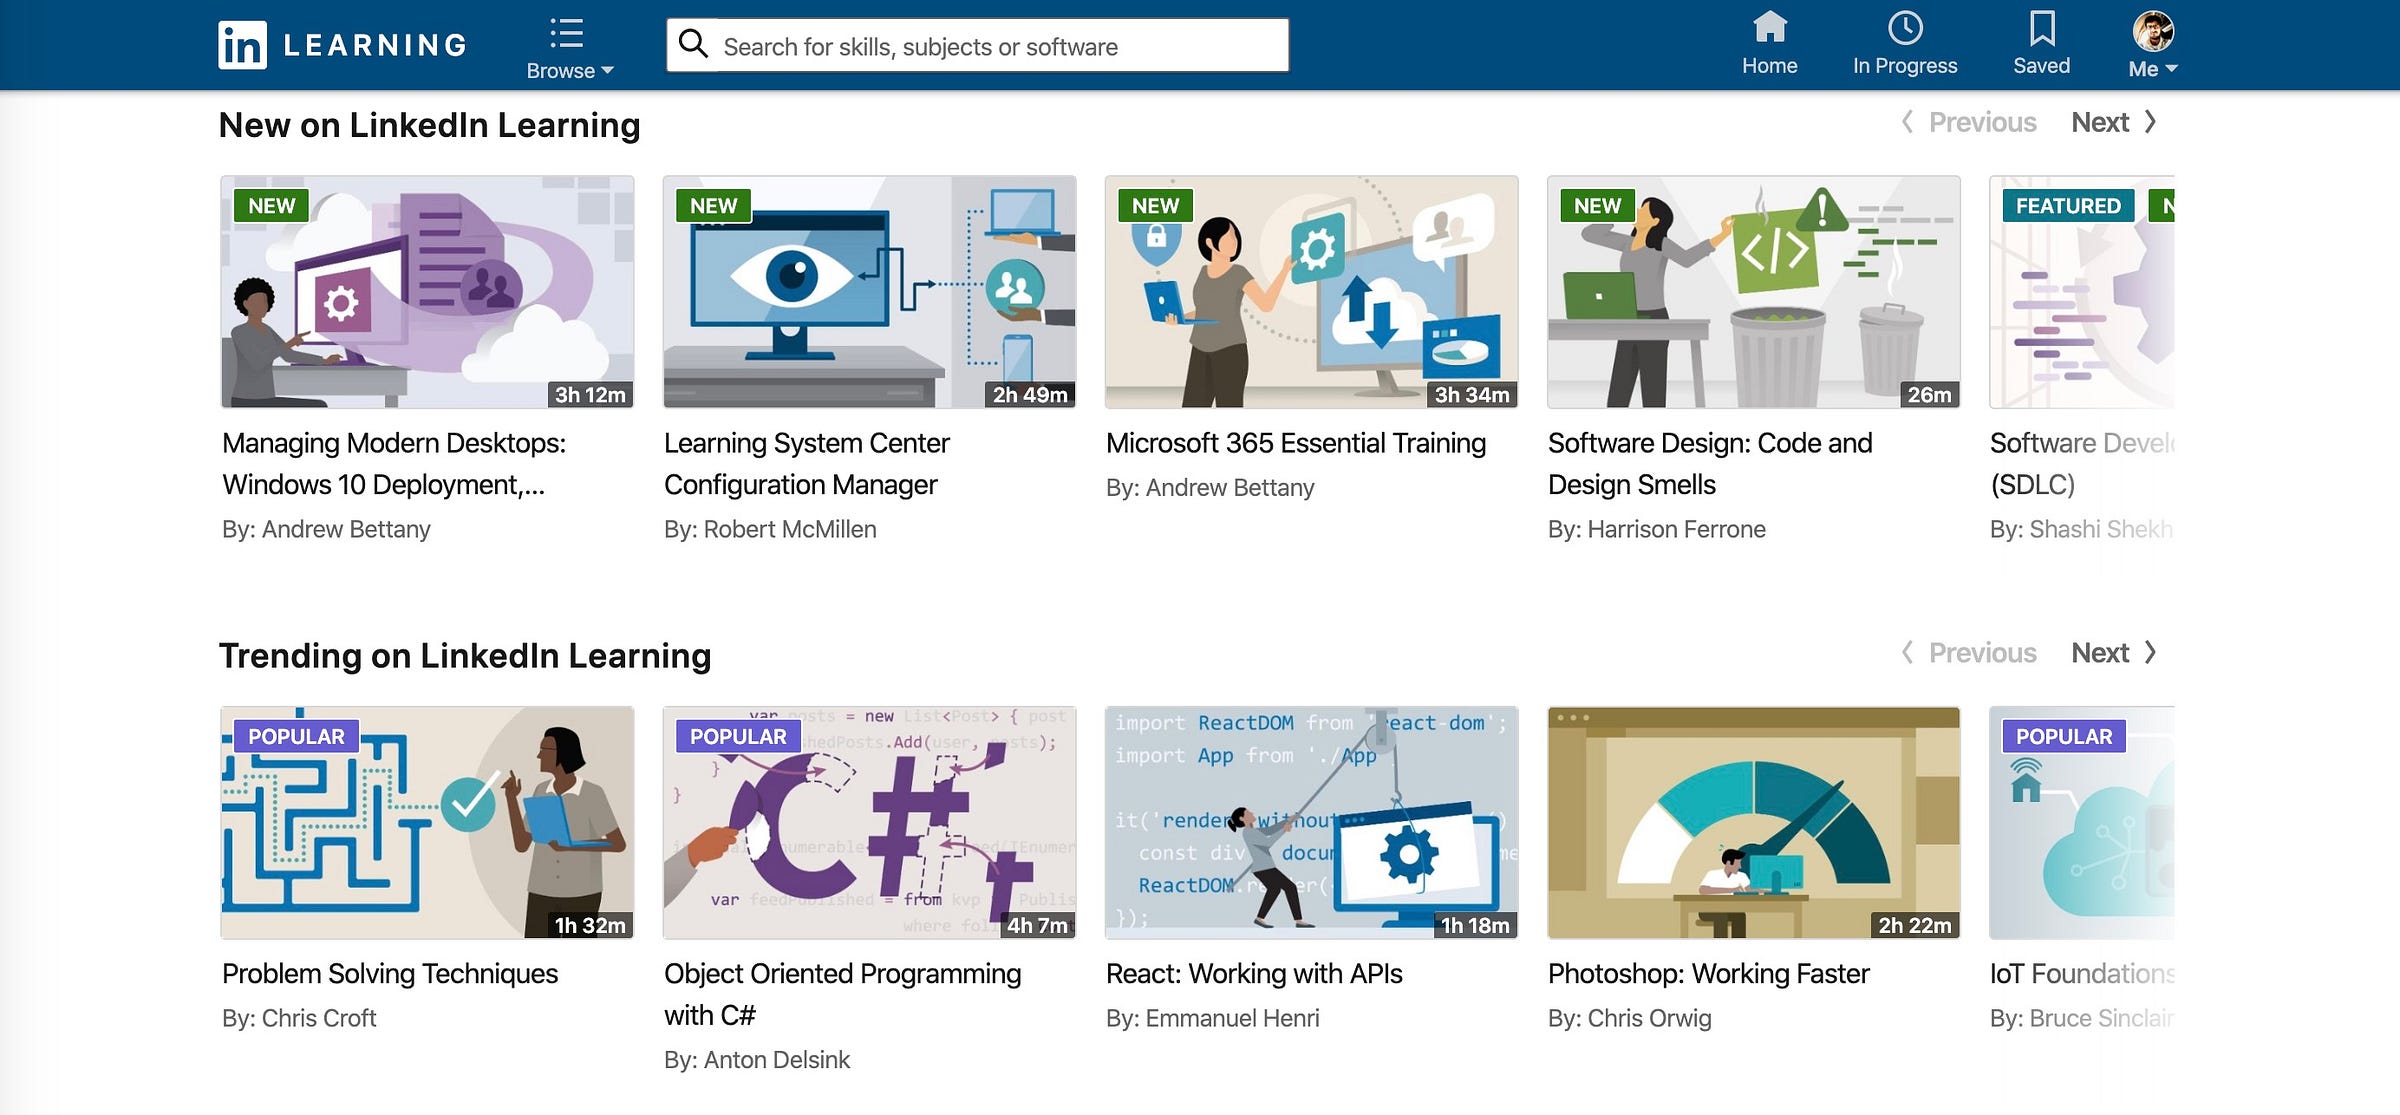Go to Home via house icon

pyautogui.click(x=1769, y=28)
